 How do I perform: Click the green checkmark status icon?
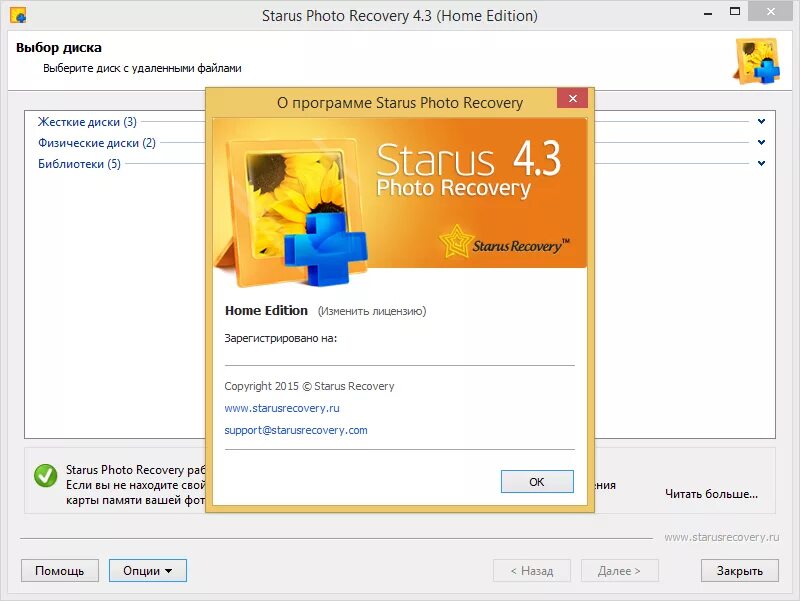[x=45, y=475]
